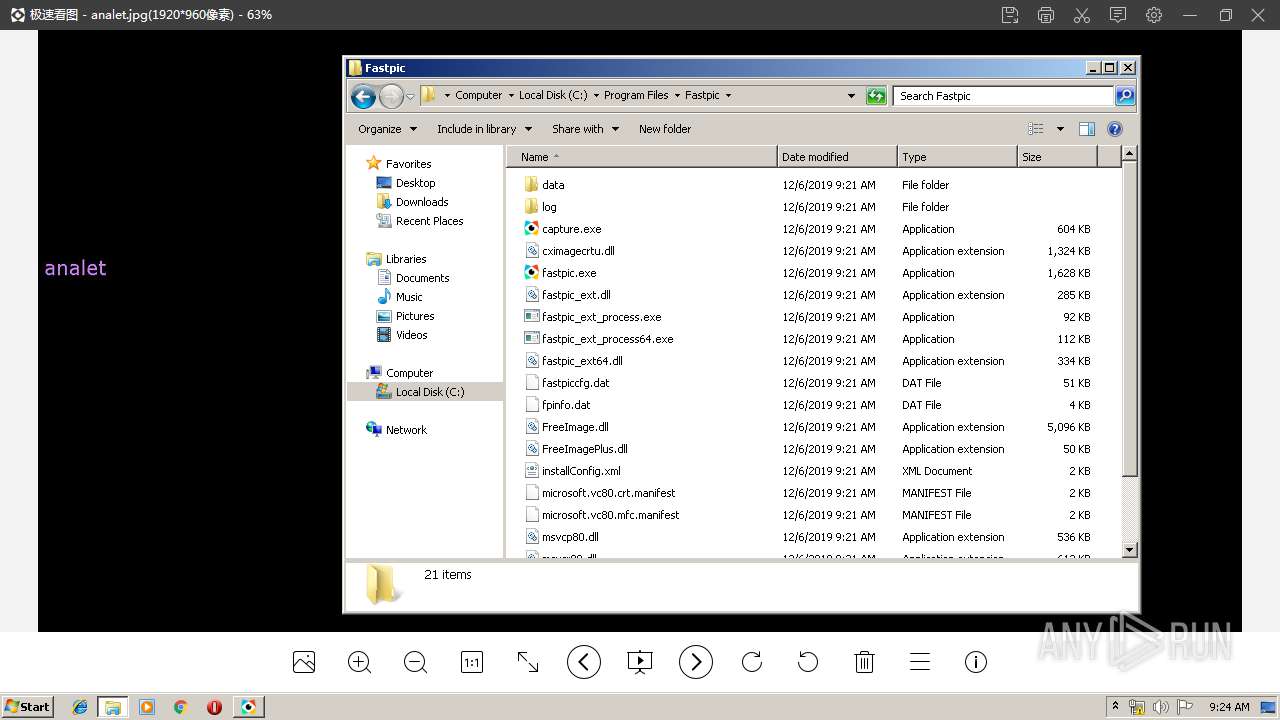Show hidden system tray icons

point(1115,707)
